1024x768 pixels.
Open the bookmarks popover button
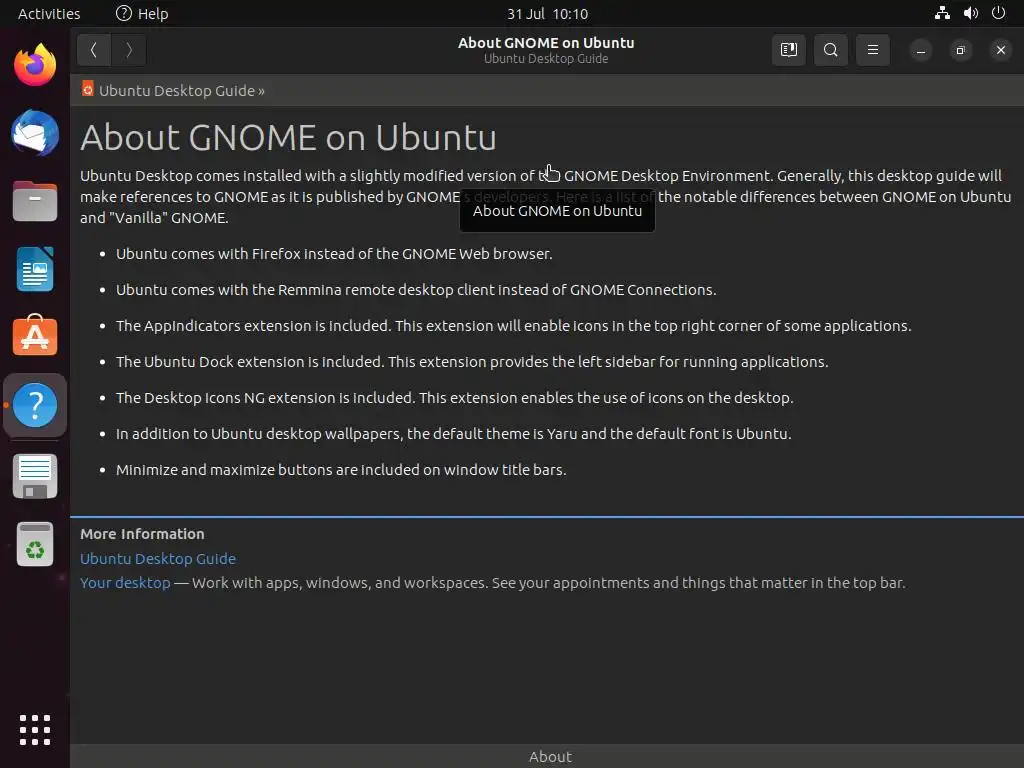pyautogui.click(x=788, y=49)
